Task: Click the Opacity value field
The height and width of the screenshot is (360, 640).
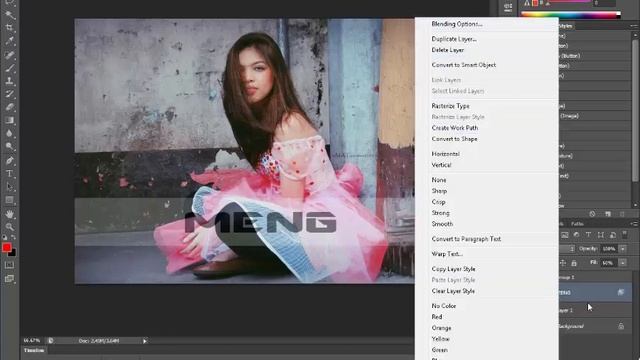Action: tap(609, 249)
